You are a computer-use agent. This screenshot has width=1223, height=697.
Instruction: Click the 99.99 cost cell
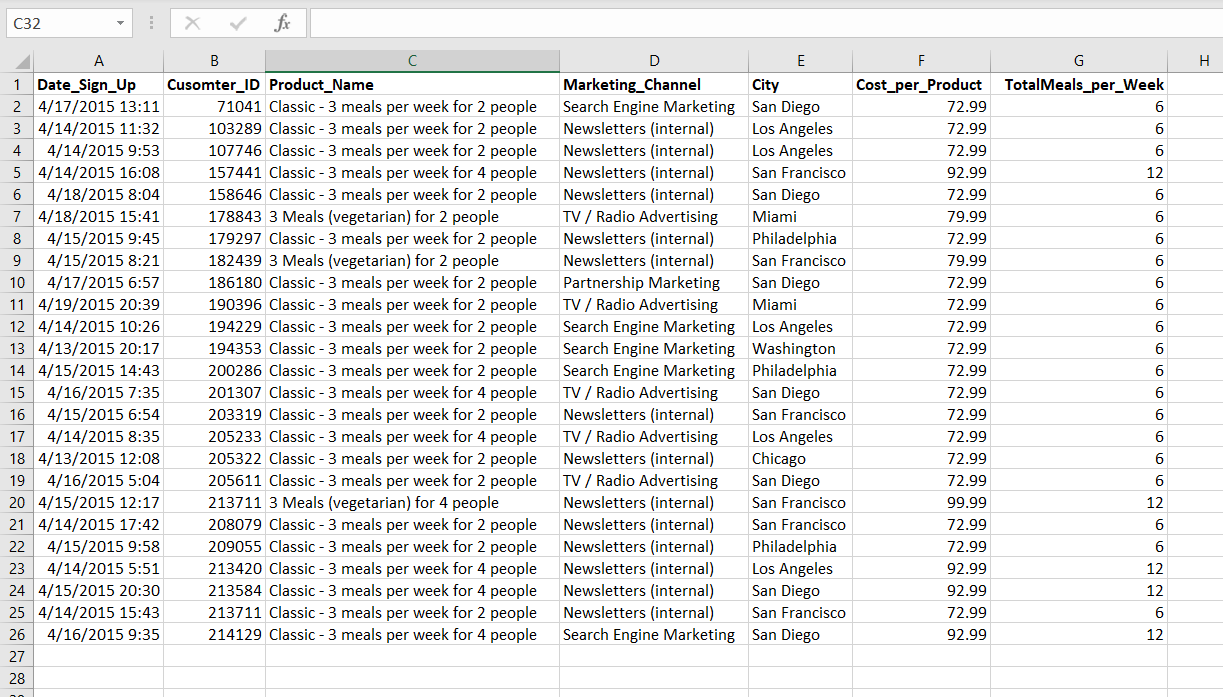point(921,503)
